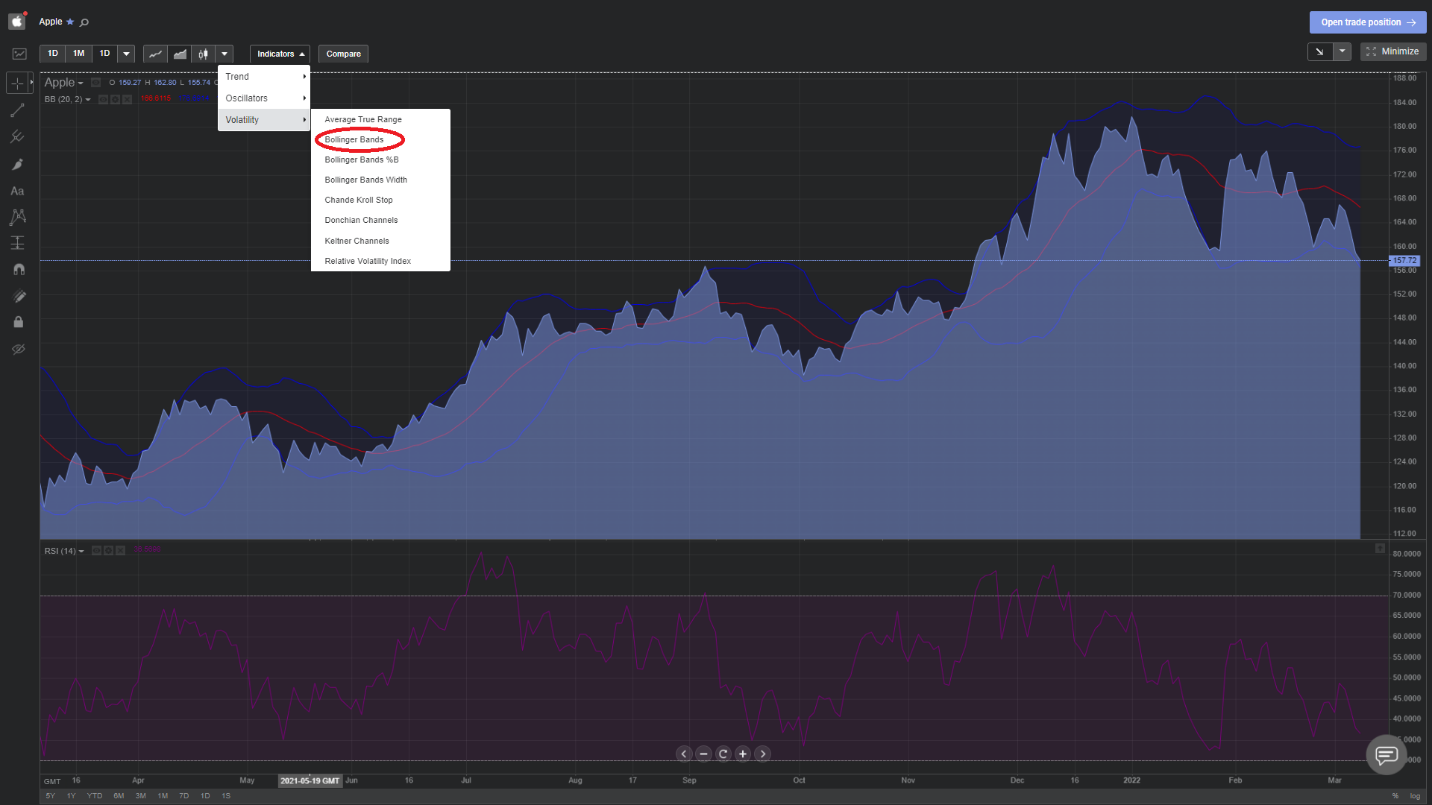The width and height of the screenshot is (1432, 805).
Task: Open the live chat bubble icon
Action: [x=1386, y=754]
